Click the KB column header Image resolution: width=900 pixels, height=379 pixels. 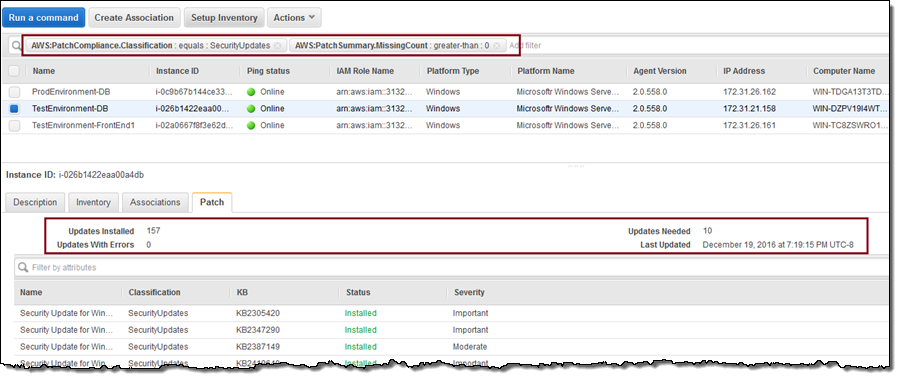(x=242, y=292)
